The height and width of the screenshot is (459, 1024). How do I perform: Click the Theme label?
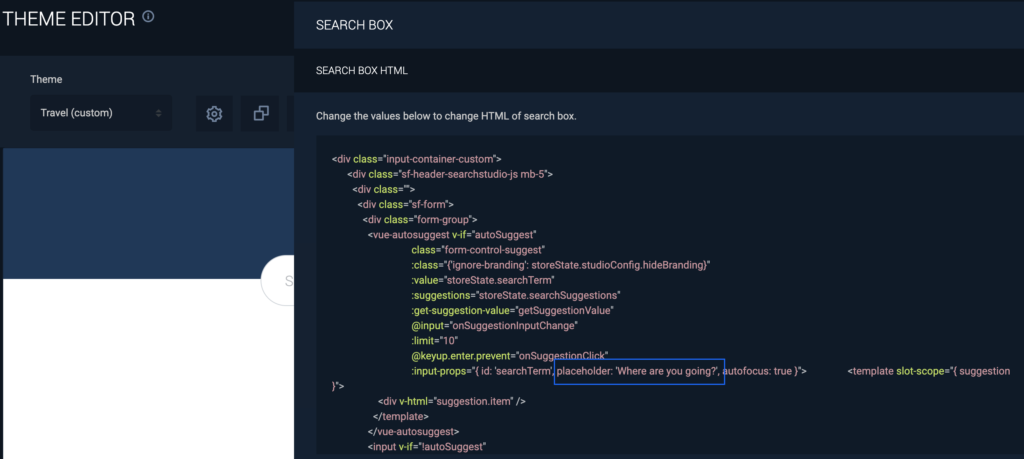(46, 79)
